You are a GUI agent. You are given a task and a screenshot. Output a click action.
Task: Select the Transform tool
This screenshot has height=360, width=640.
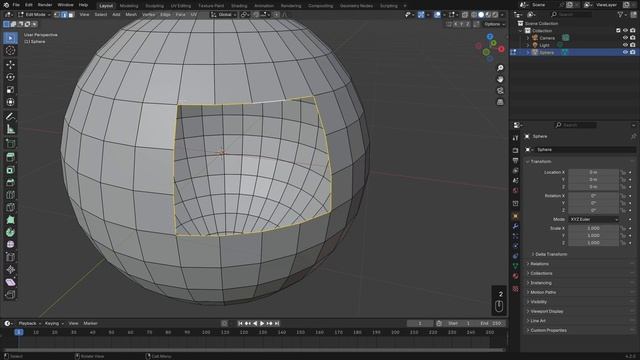click(10, 102)
